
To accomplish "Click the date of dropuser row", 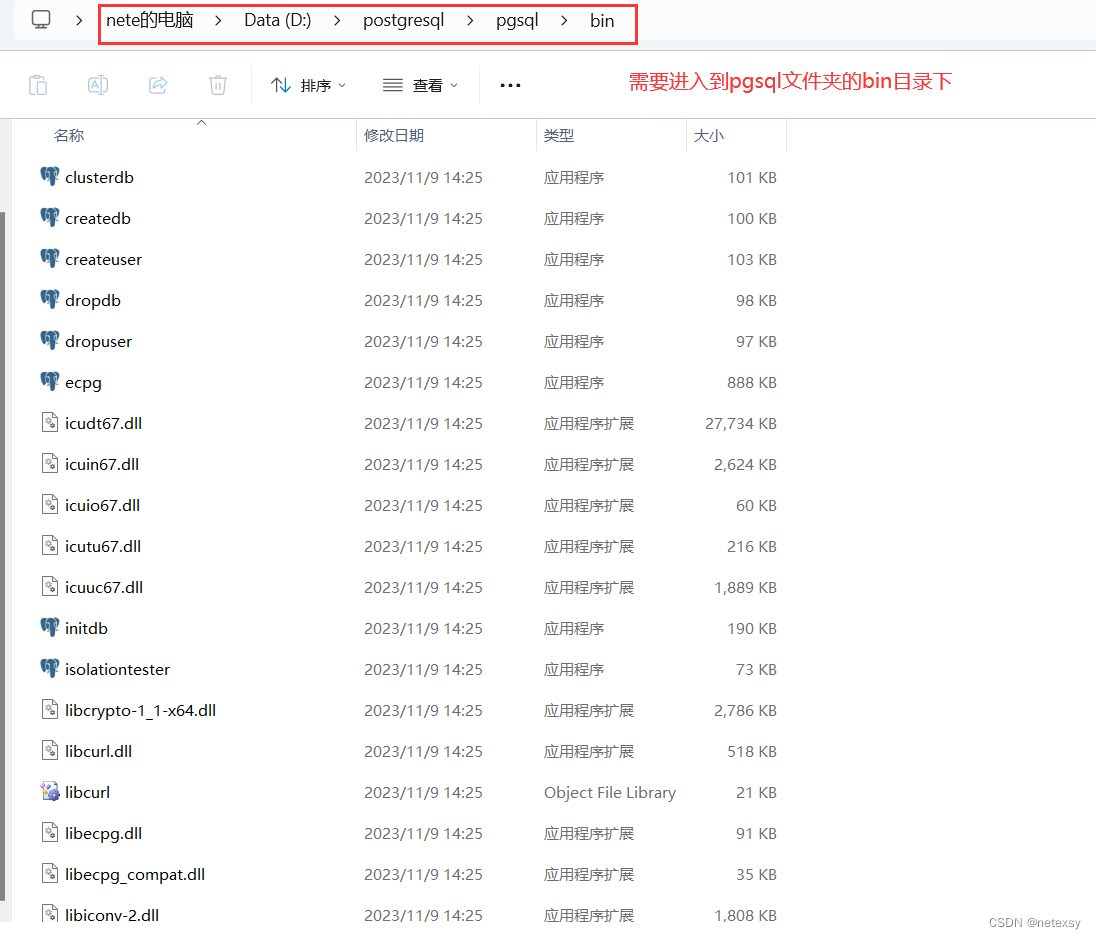I will 423,341.
